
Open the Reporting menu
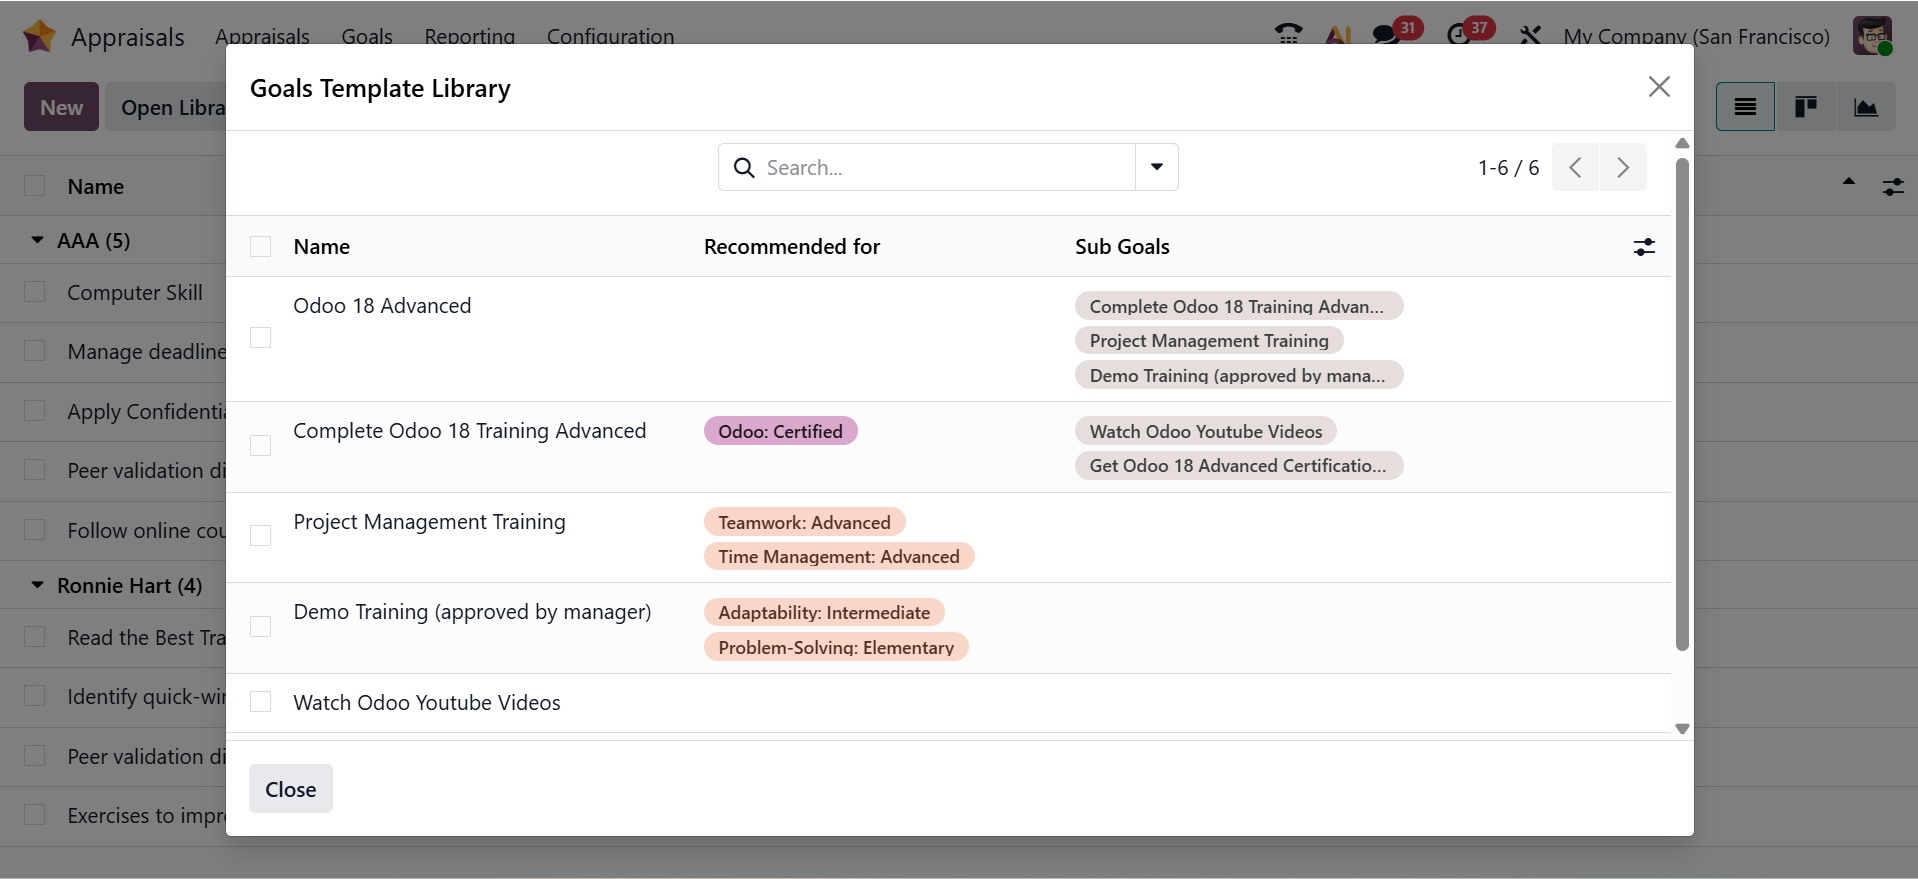(469, 37)
